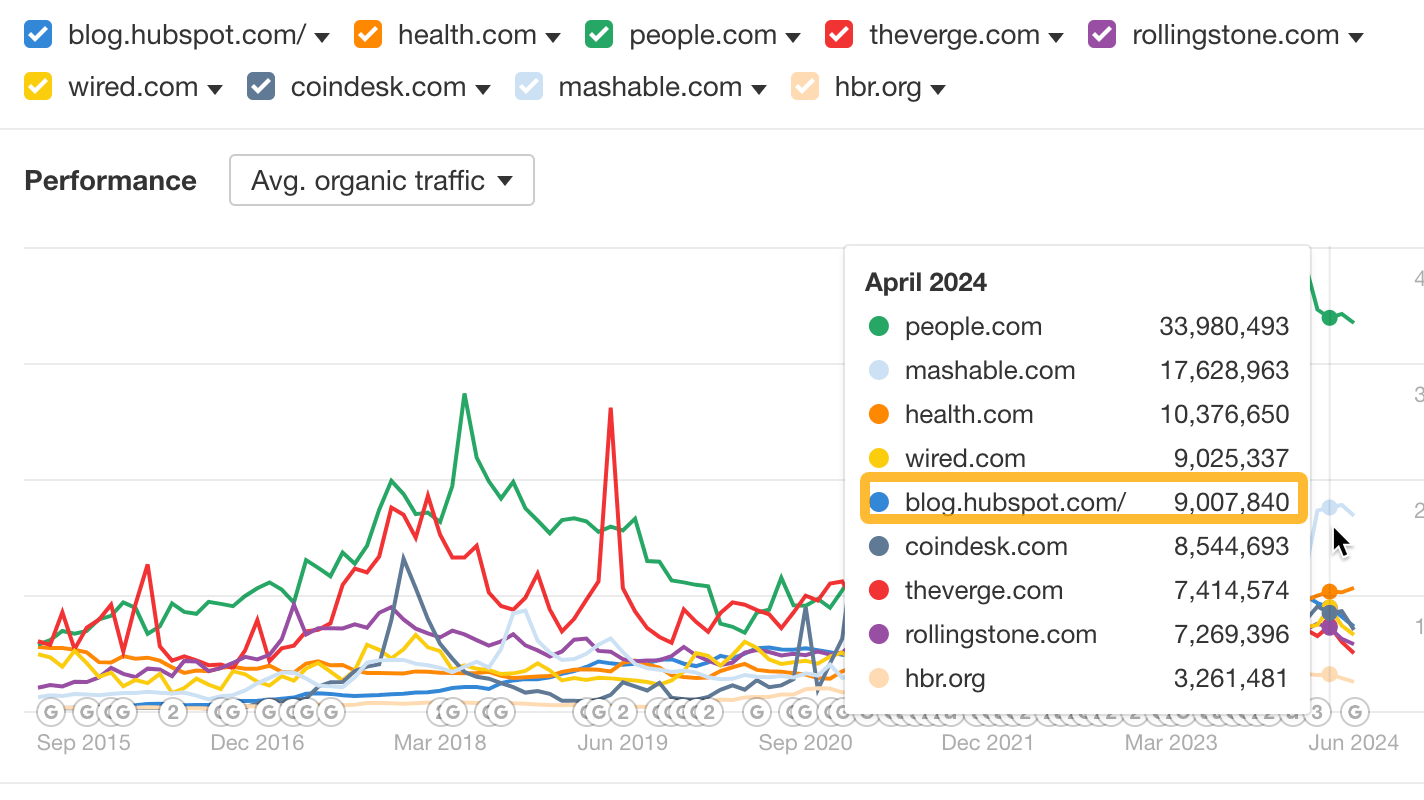Disable the coindesk.com checkbox
This screenshot has width=1424, height=800.
[x=260, y=86]
